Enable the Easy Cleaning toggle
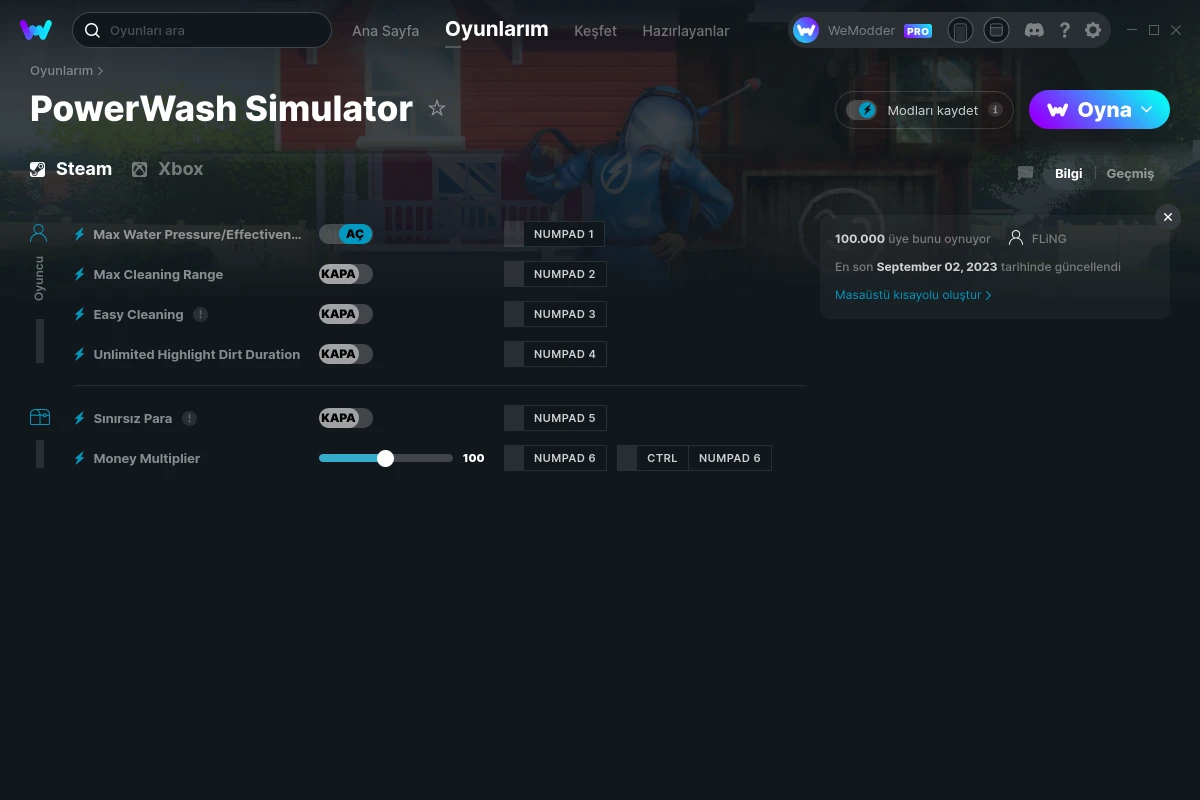The height and width of the screenshot is (800, 1200). pyautogui.click(x=346, y=314)
